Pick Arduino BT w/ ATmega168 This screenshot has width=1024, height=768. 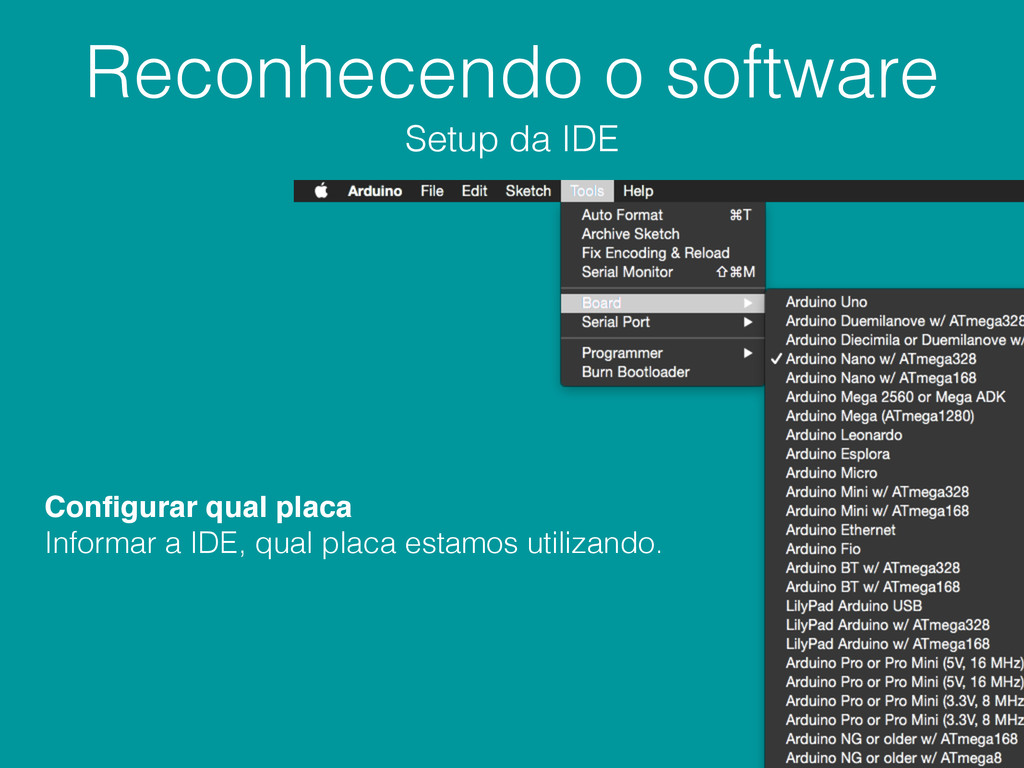[x=895, y=586]
